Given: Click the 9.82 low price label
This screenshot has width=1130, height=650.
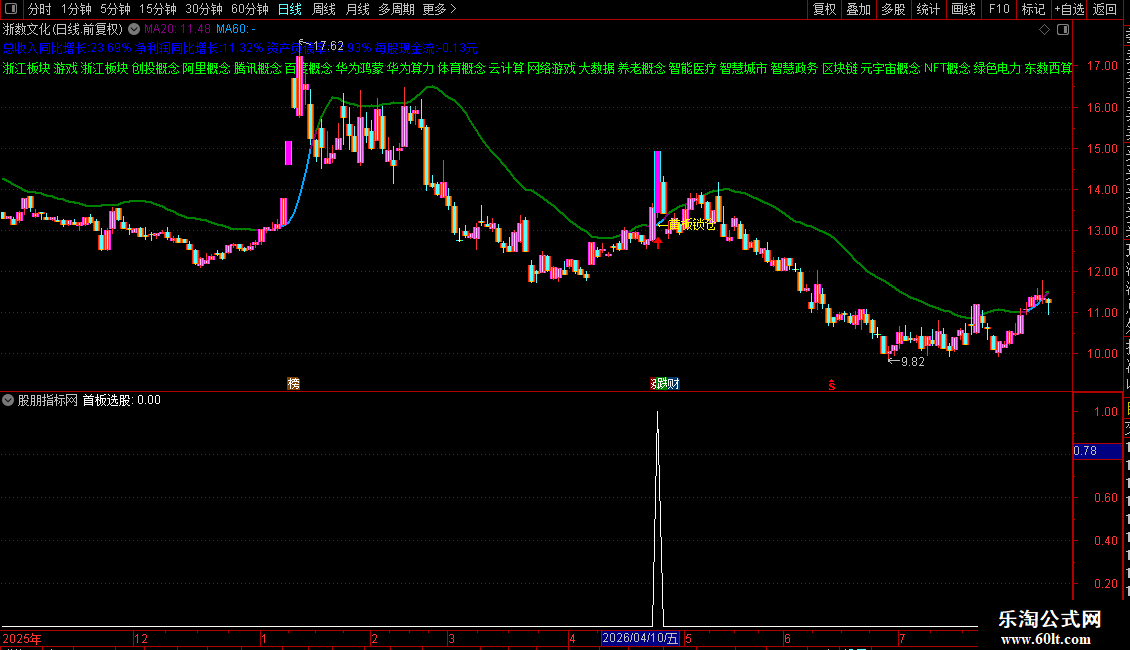Looking at the screenshot, I should coord(912,362).
